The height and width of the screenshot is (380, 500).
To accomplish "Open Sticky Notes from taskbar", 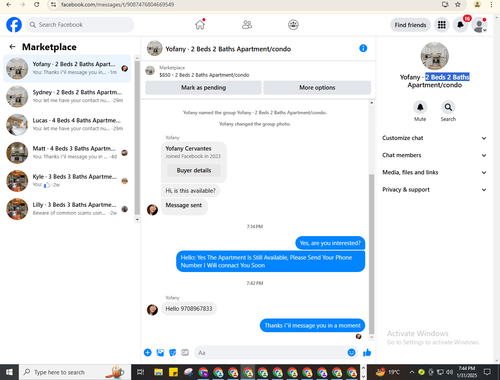I will click(x=173, y=372).
